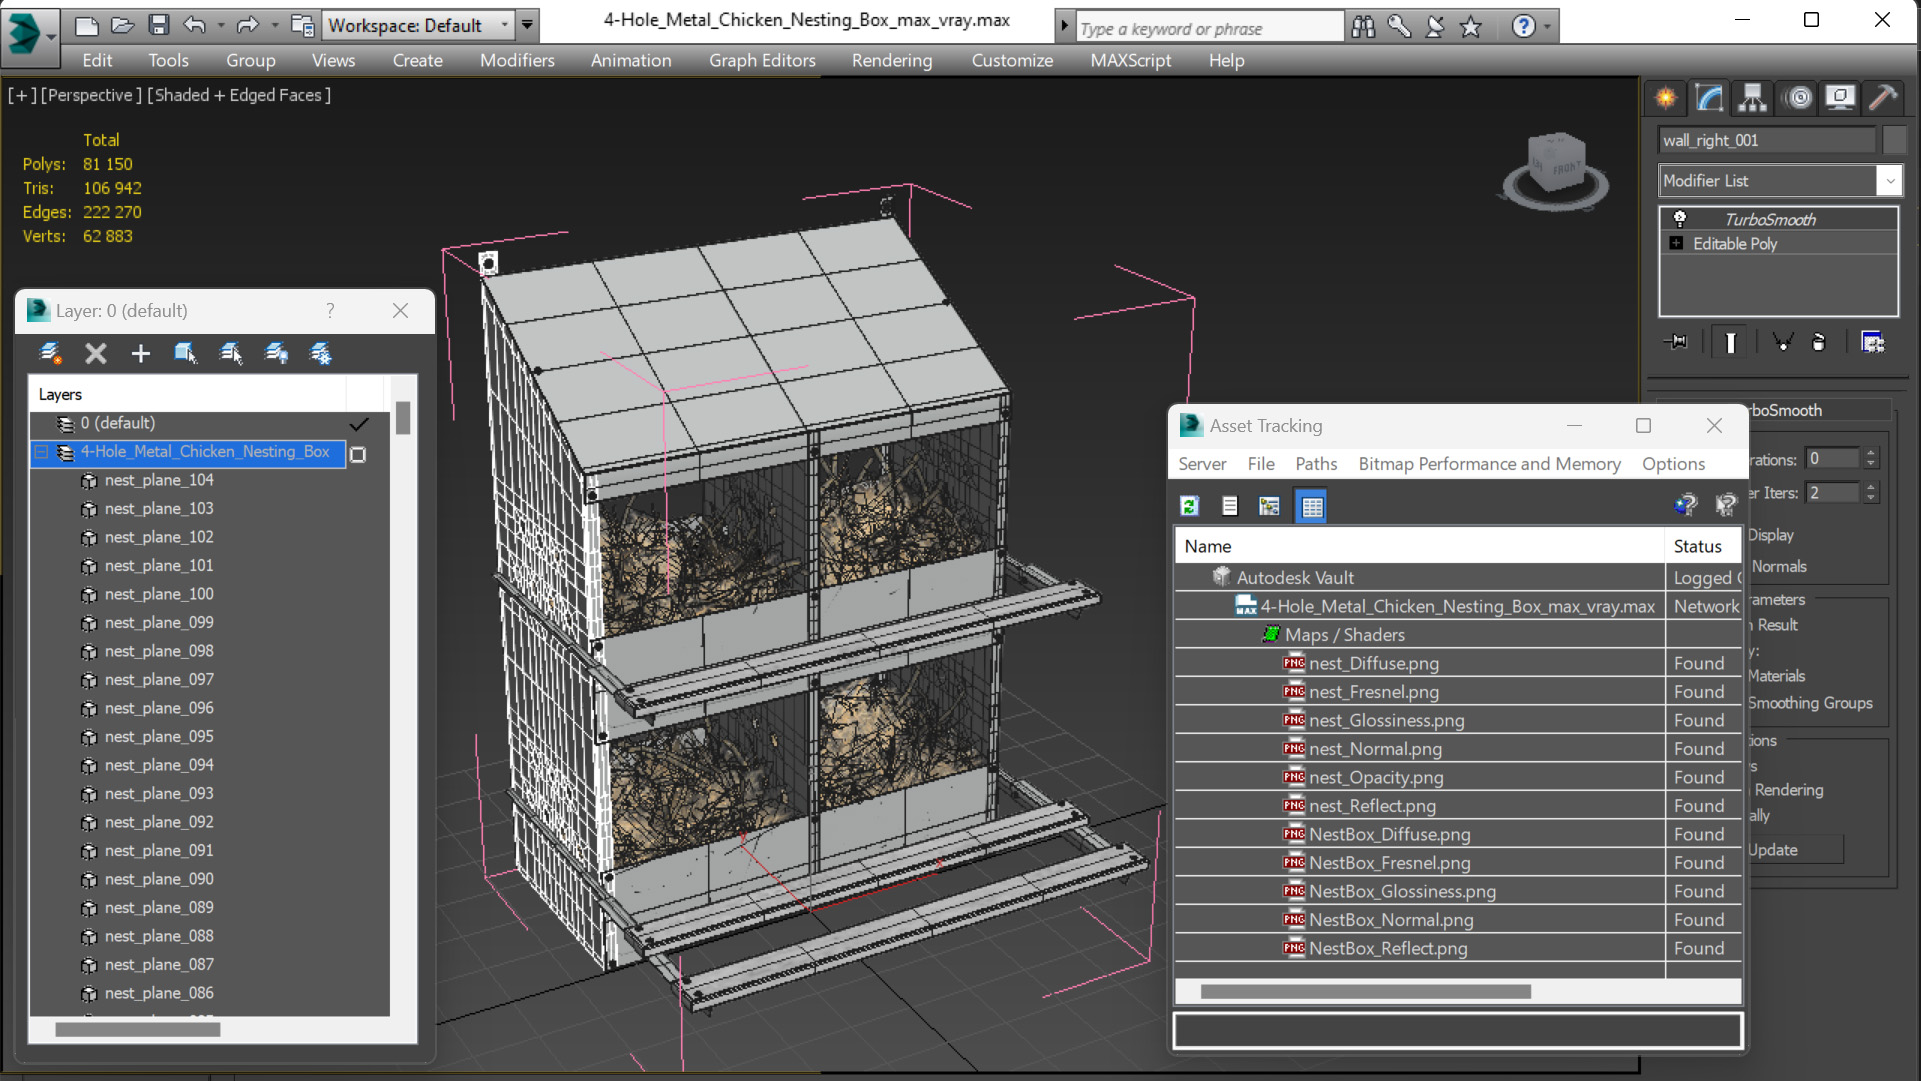The width and height of the screenshot is (1921, 1081).
Task: Open the Help icon dropdown arrow
Action: point(1546,27)
